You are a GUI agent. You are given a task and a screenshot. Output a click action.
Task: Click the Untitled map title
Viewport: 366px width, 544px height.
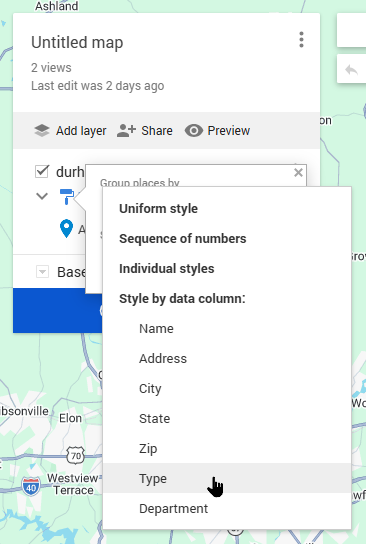(77, 43)
